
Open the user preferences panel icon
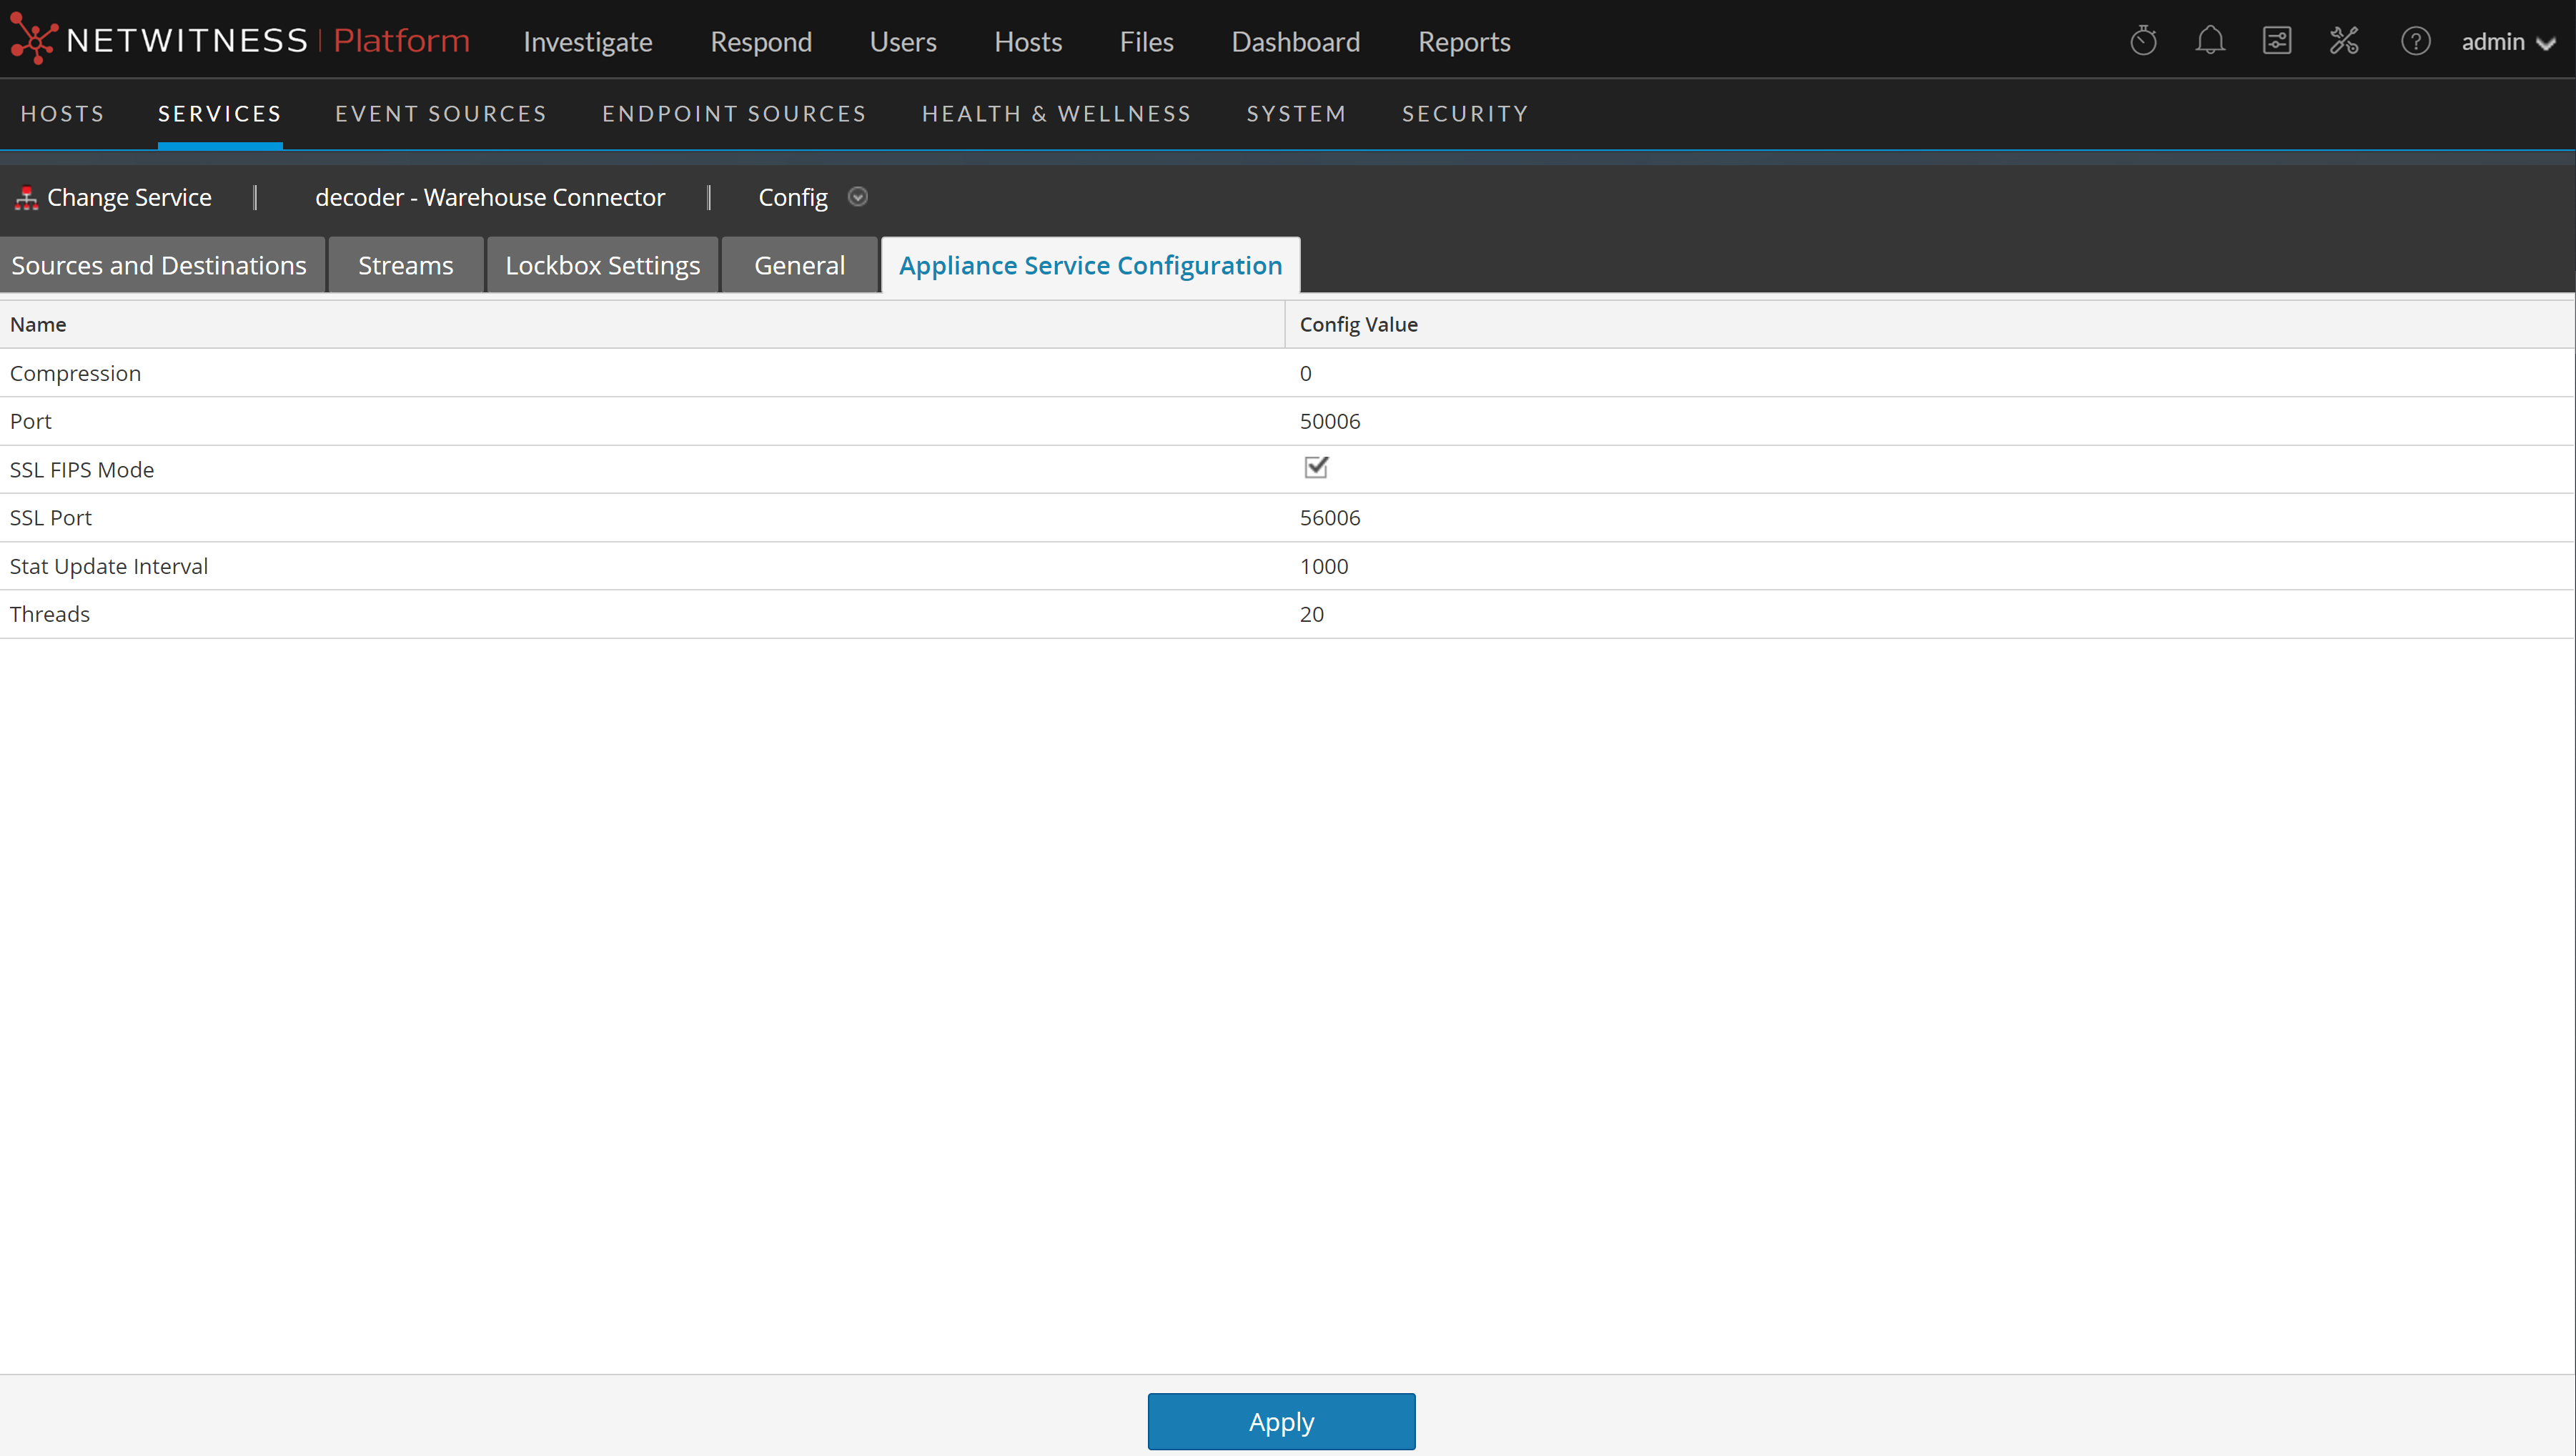[x=2277, y=41]
